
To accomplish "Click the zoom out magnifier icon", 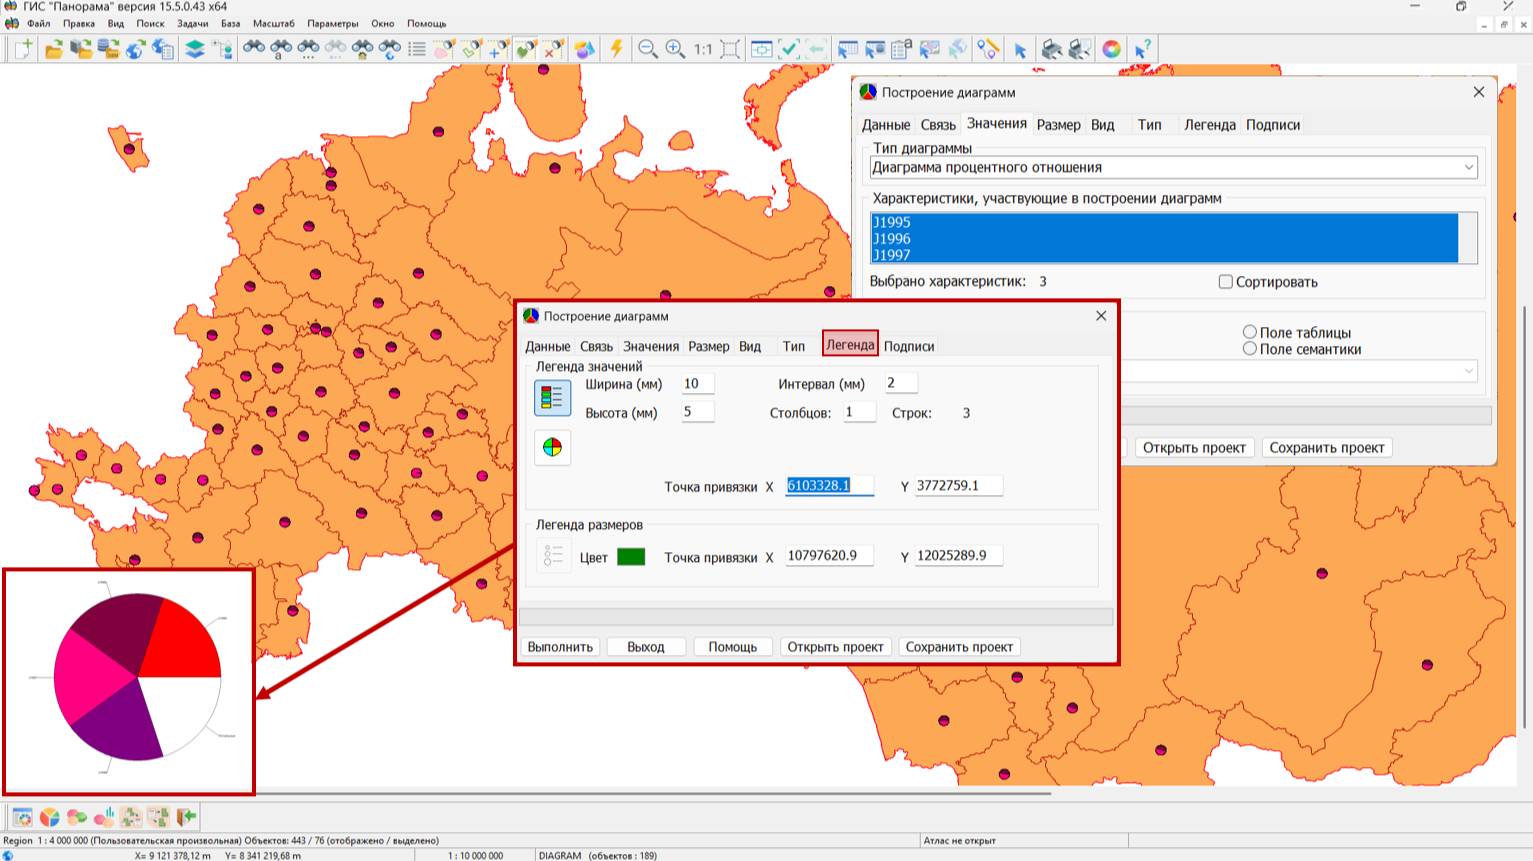I will tap(648, 49).
